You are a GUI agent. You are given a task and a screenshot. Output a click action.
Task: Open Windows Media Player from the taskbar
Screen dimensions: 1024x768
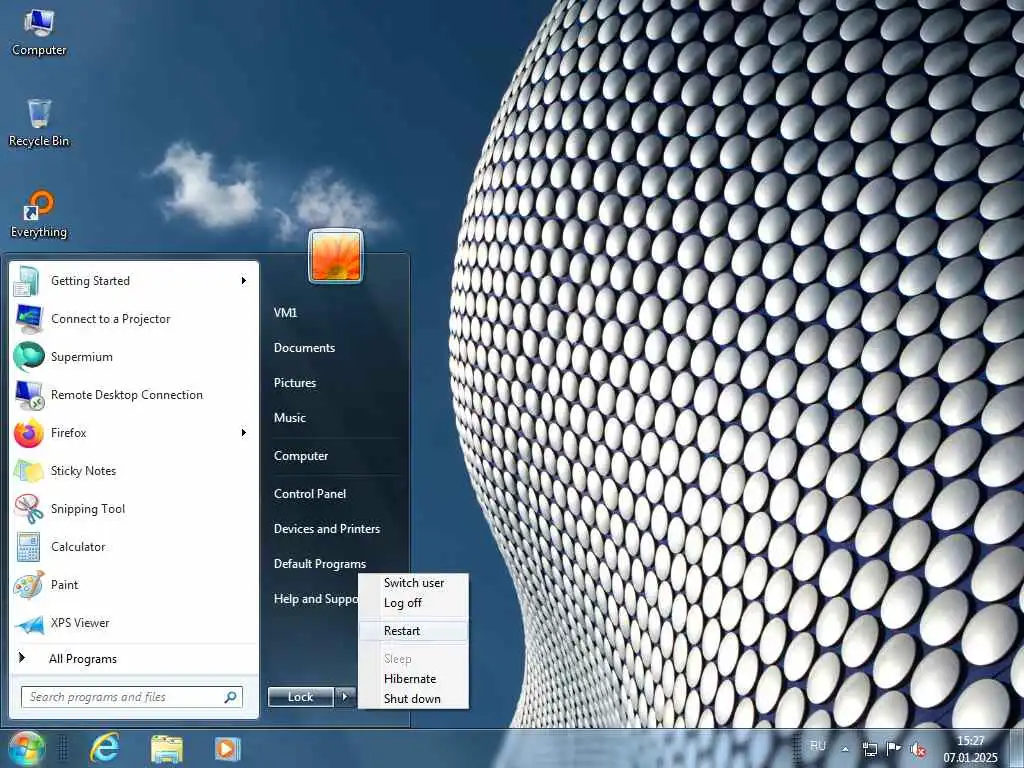pos(227,748)
